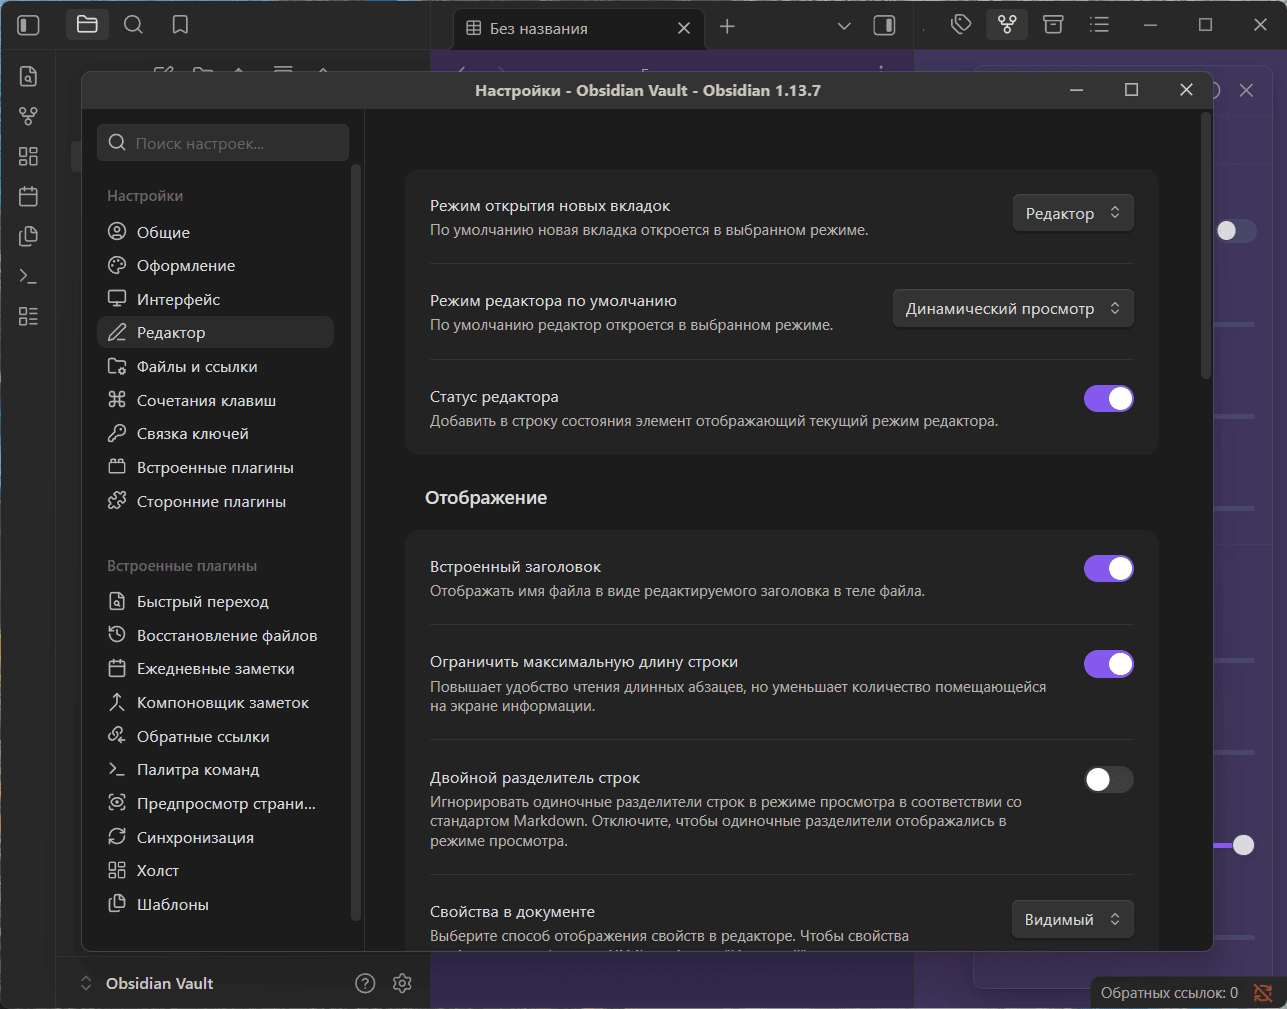Go to 'Связка ключей' settings
This screenshot has width=1287, height=1009.
point(216,434)
